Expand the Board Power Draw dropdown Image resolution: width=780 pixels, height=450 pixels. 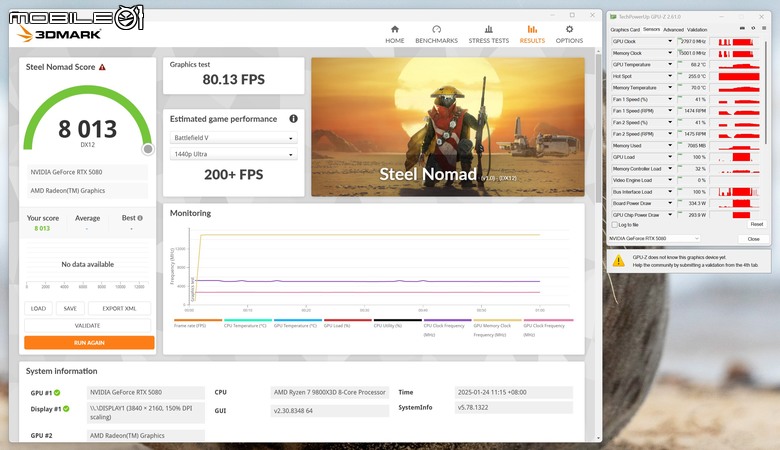[x=670, y=203]
